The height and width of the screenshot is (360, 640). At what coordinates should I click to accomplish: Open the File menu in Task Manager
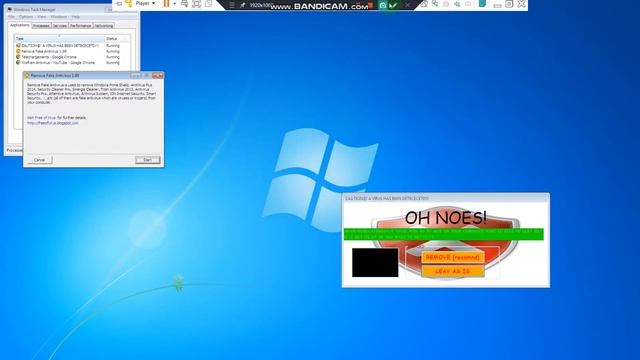pyautogui.click(x=11, y=17)
